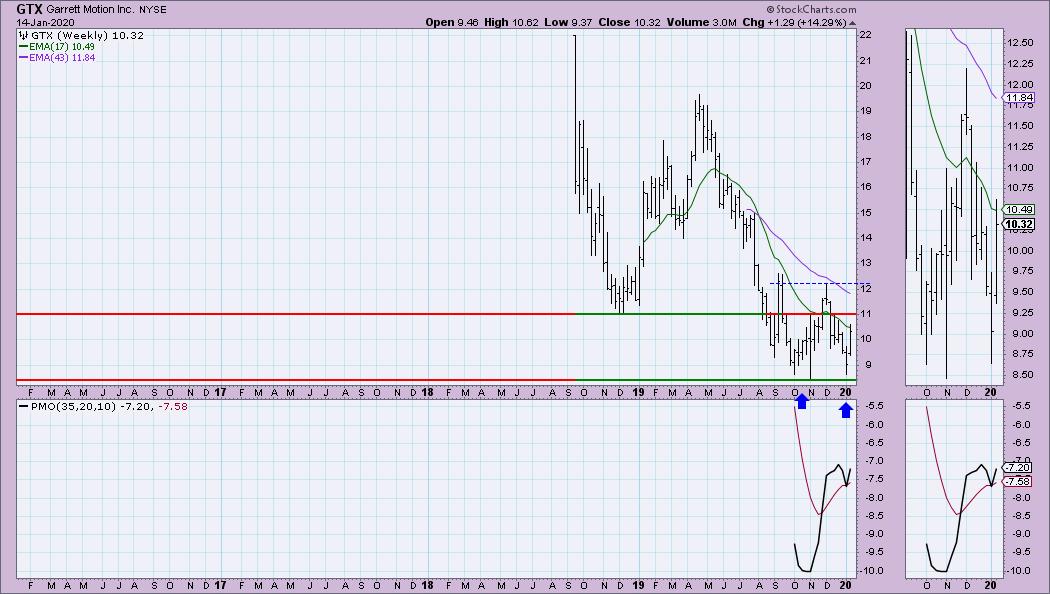The width and height of the screenshot is (1050, 594).
Task: Click the 9.75 level on zoomed axis
Action: pos(1019,271)
